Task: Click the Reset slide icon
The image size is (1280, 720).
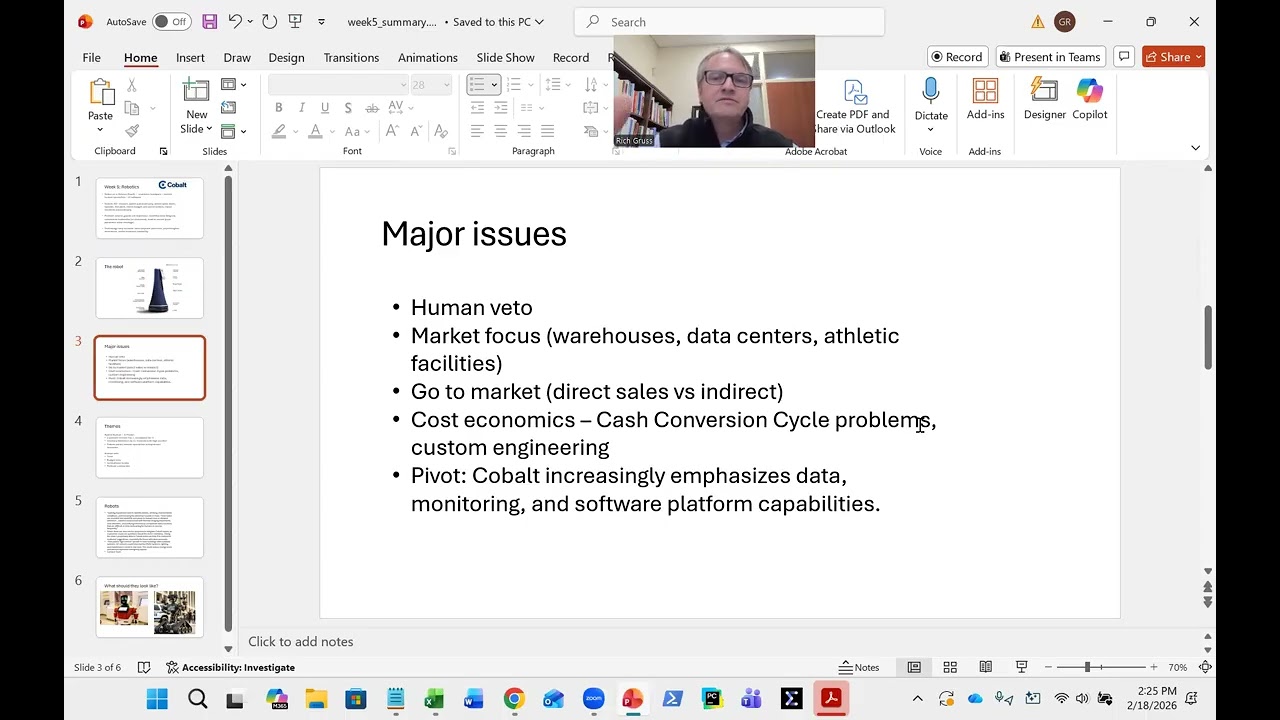Action: (x=229, y=108)
